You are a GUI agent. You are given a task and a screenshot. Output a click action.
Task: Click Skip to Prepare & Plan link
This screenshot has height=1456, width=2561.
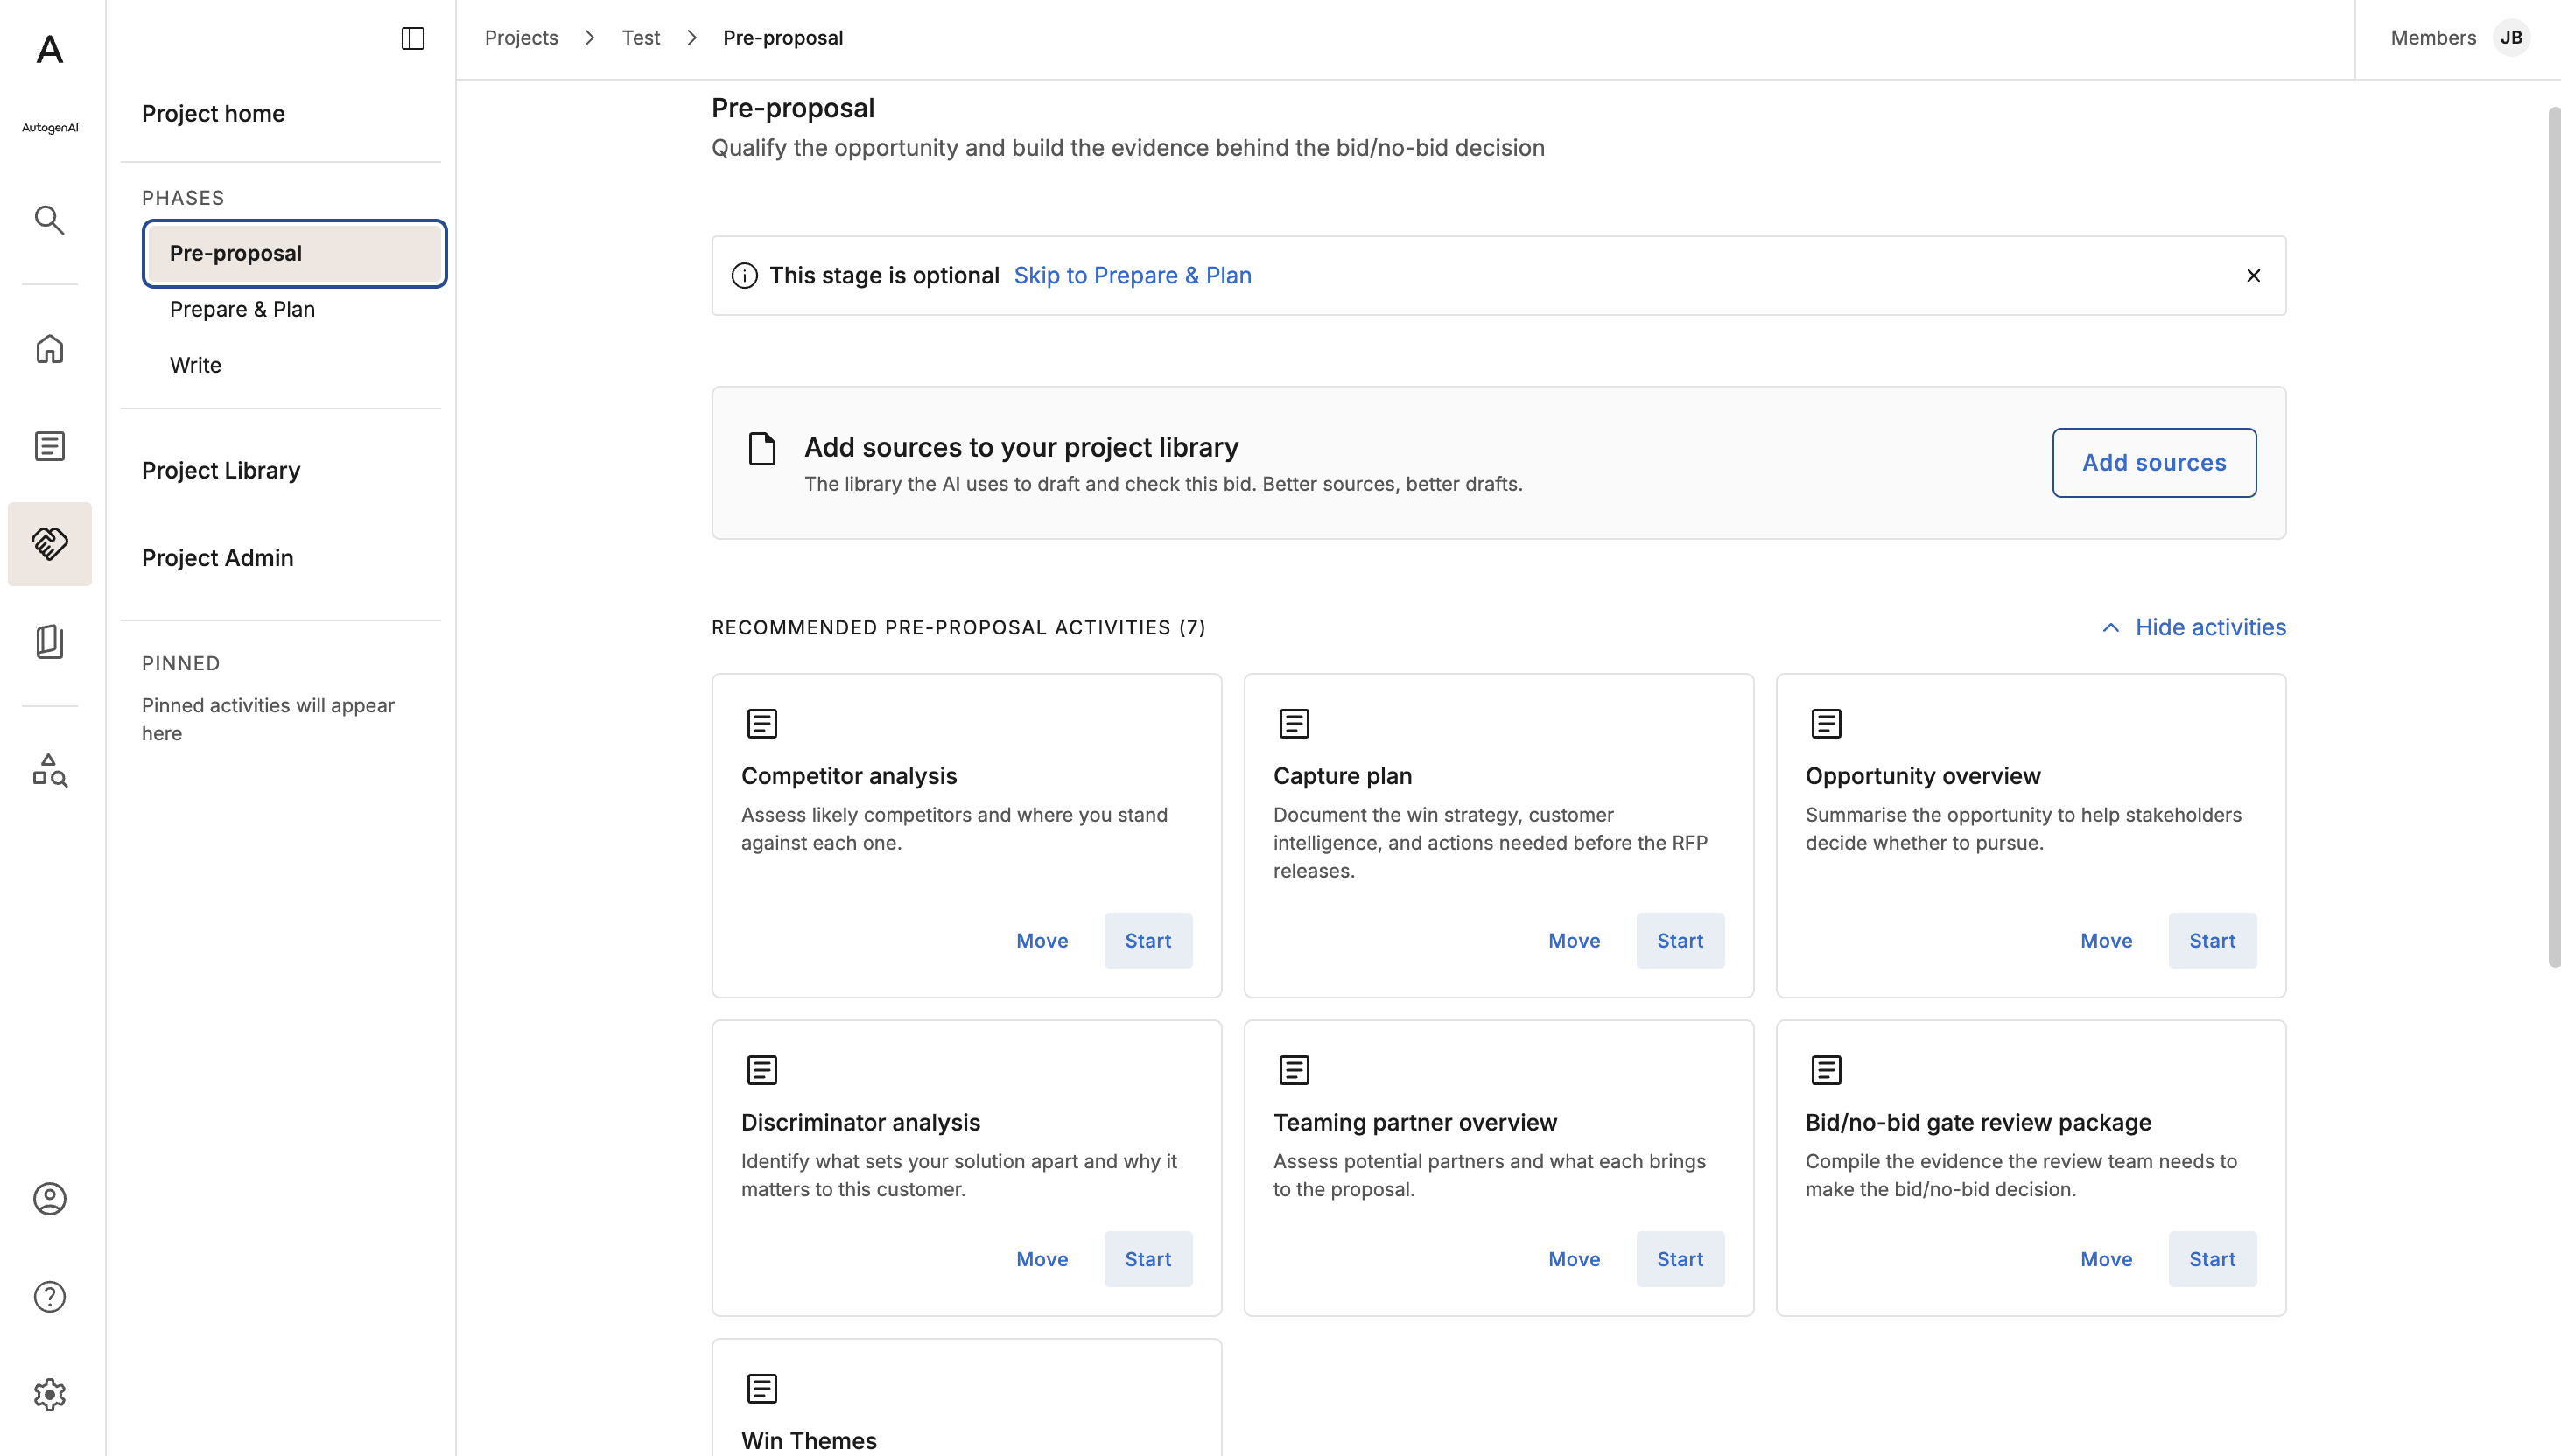1132,275
